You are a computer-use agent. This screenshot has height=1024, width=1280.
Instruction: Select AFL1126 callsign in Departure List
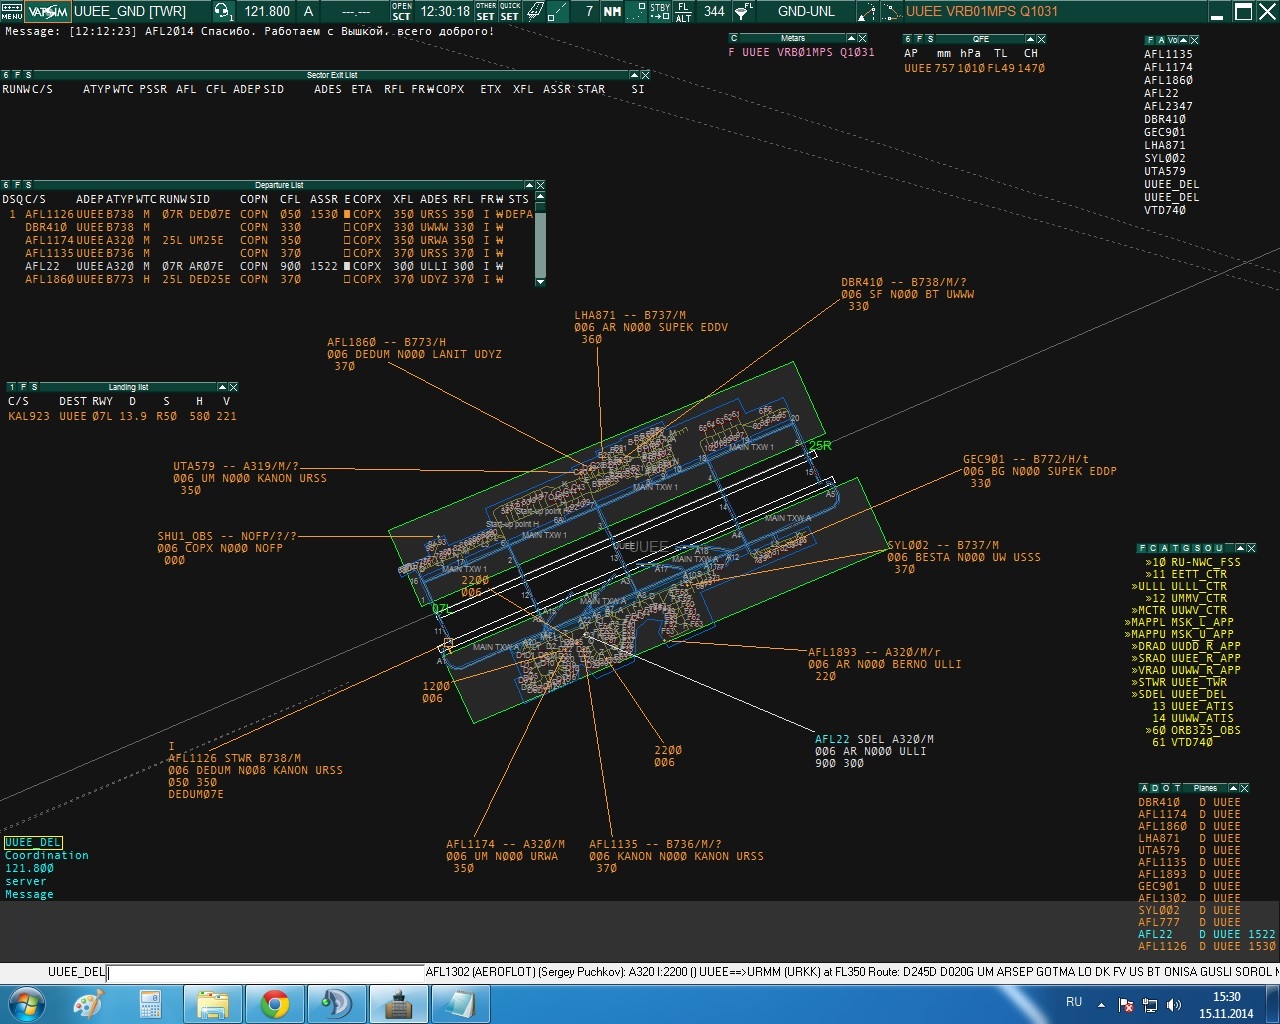[x=49, y=215]
